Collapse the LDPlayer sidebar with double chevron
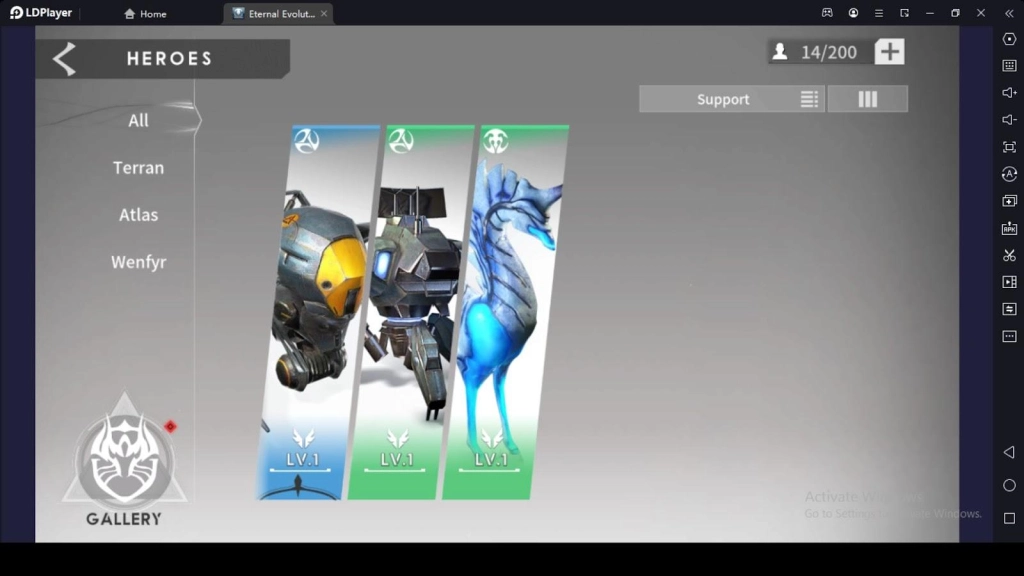This screenshot has height=576, width=1024. (x=1009, y=13)
